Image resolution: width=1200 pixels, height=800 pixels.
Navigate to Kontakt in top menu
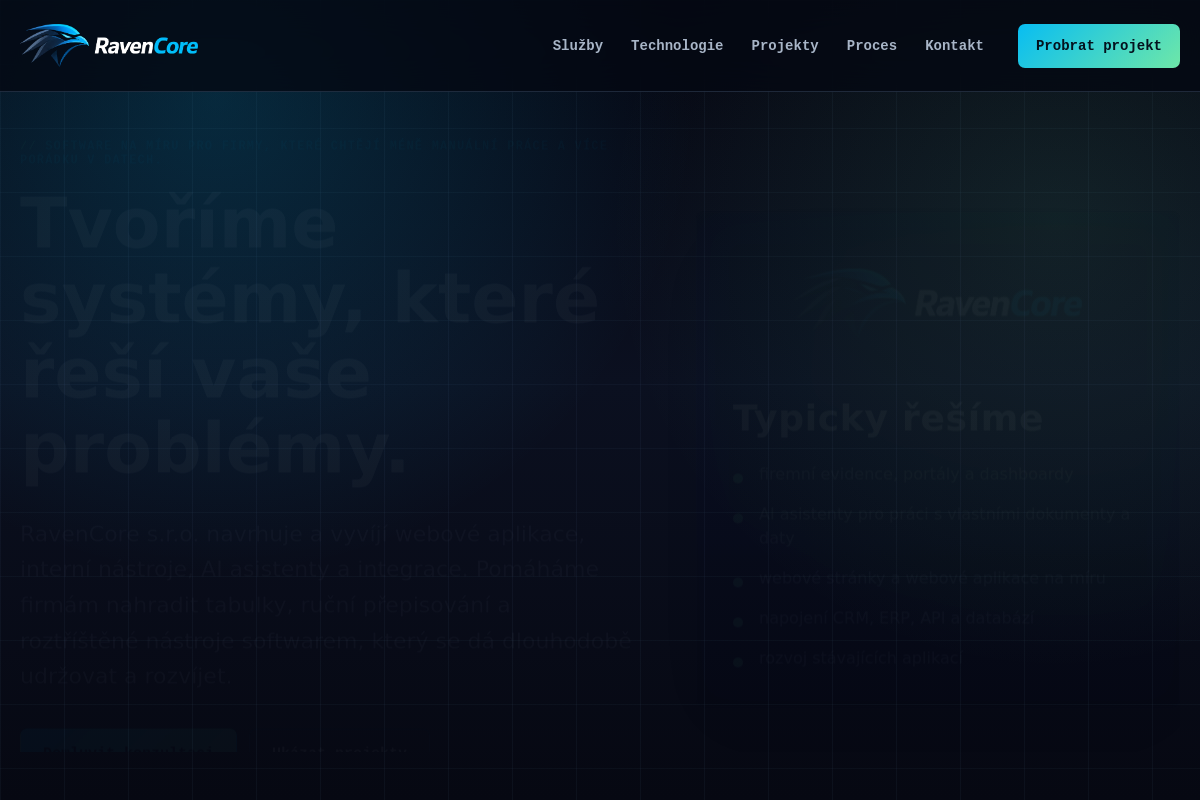[x=954, y=46]
